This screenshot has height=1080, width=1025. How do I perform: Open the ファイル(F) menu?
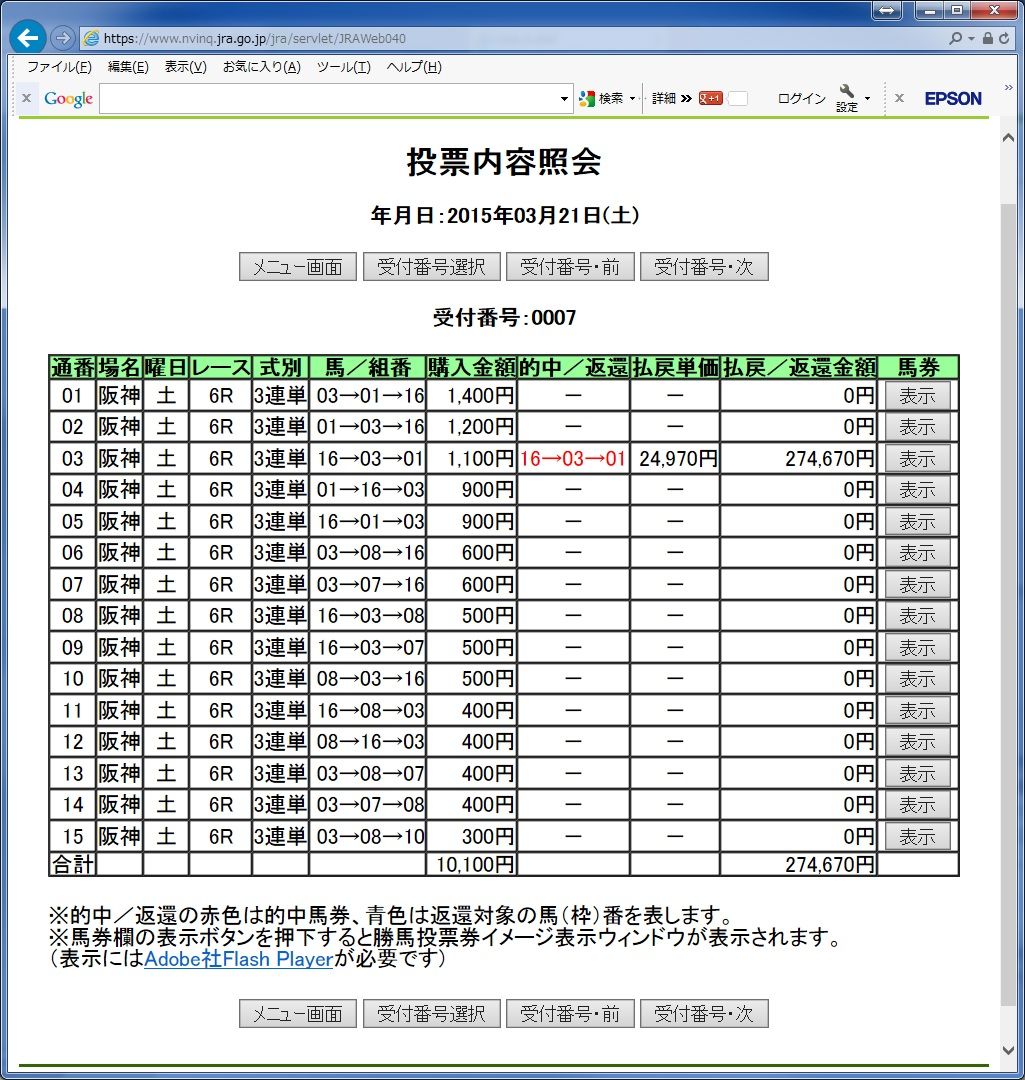[59, 67]
